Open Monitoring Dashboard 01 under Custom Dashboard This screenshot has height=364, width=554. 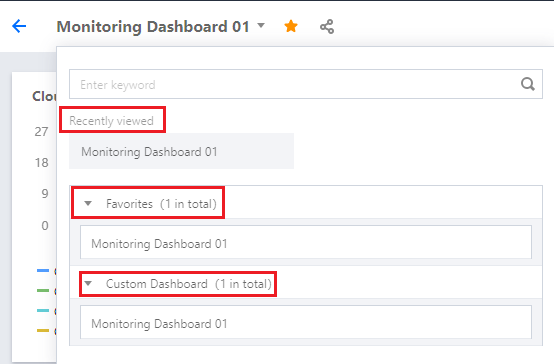tap(306, 323)
